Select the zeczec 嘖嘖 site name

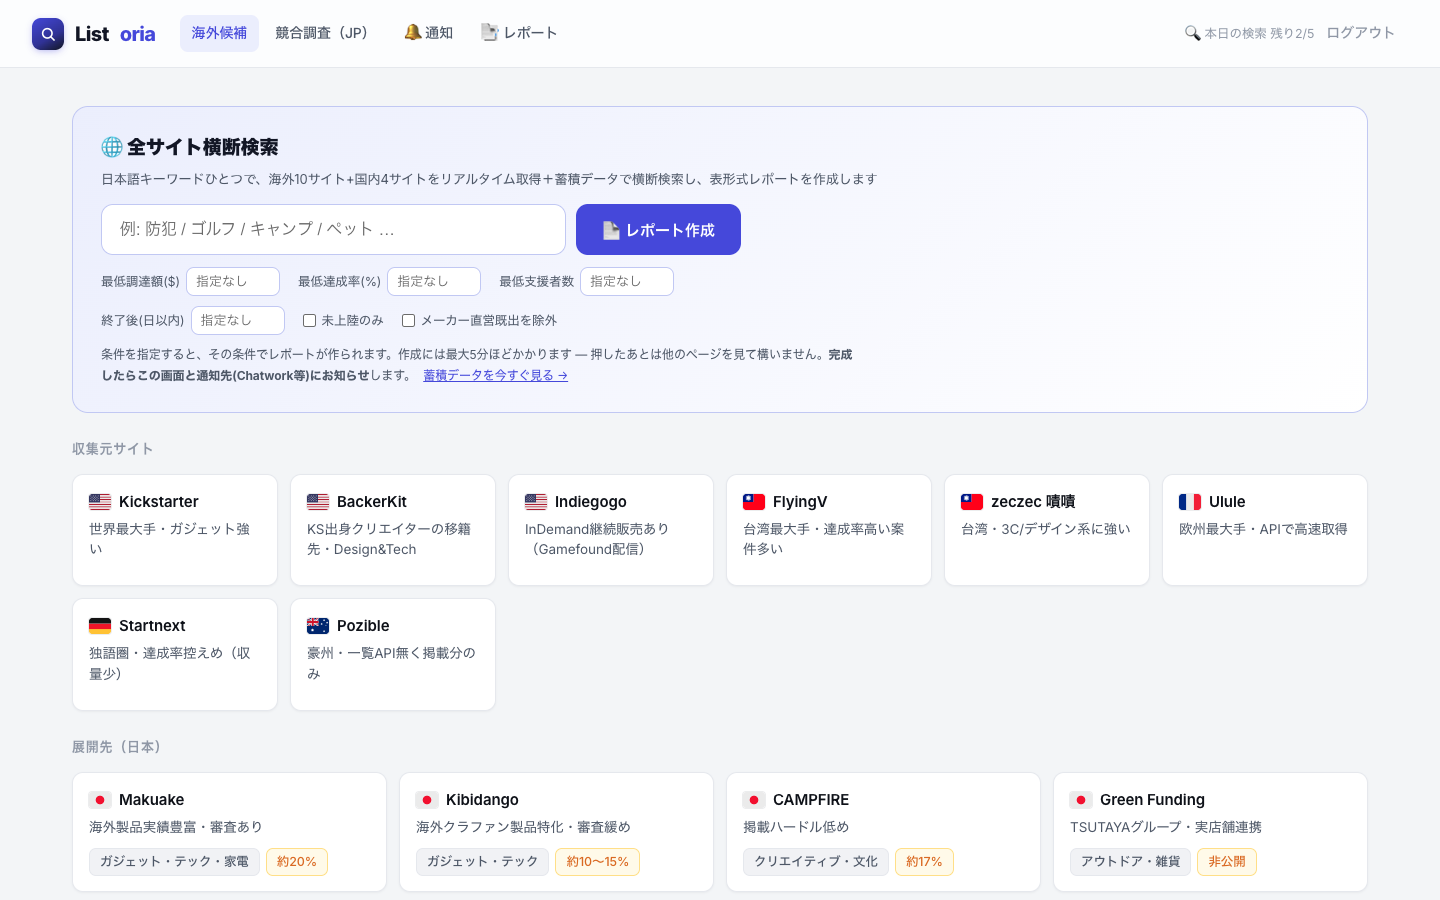[x=1033, y=502]
